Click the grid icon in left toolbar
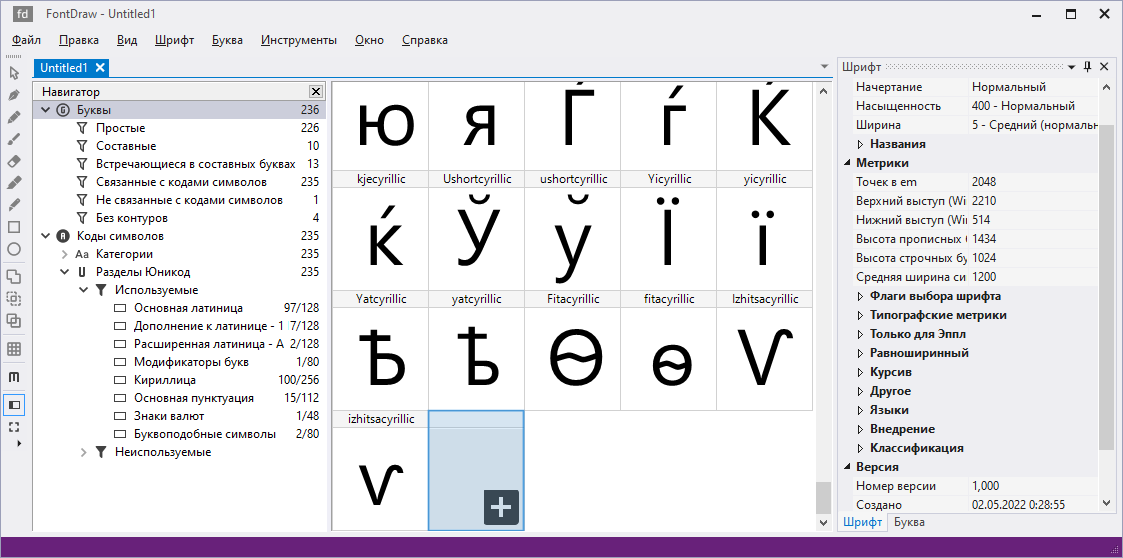Image resolution: width=1123 pixels, height=558 pixels. tap(14, 349)
